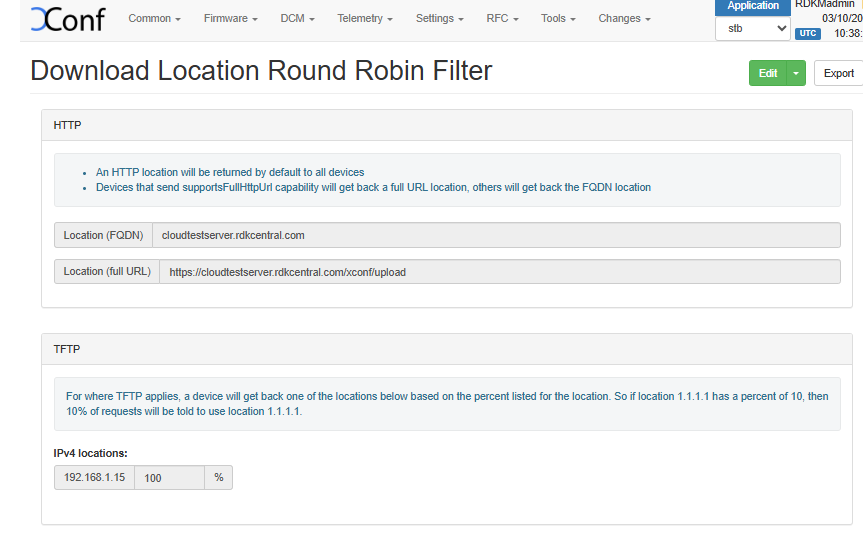
Task: Open the Telemetry menu
Action: 364,19
